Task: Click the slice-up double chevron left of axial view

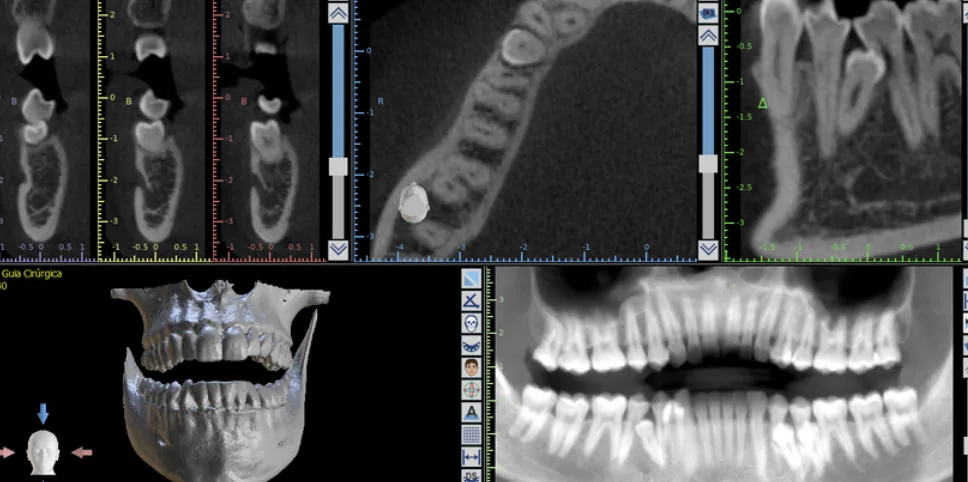Action: click(x=338, y=13)
